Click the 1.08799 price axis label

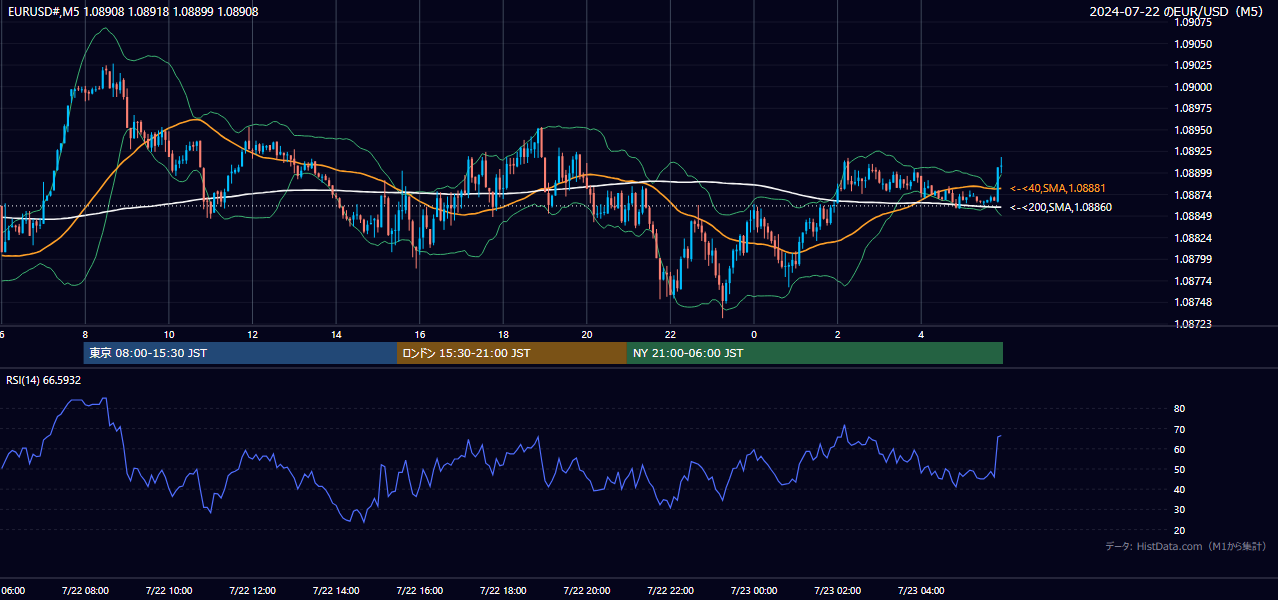(1192, 259)
